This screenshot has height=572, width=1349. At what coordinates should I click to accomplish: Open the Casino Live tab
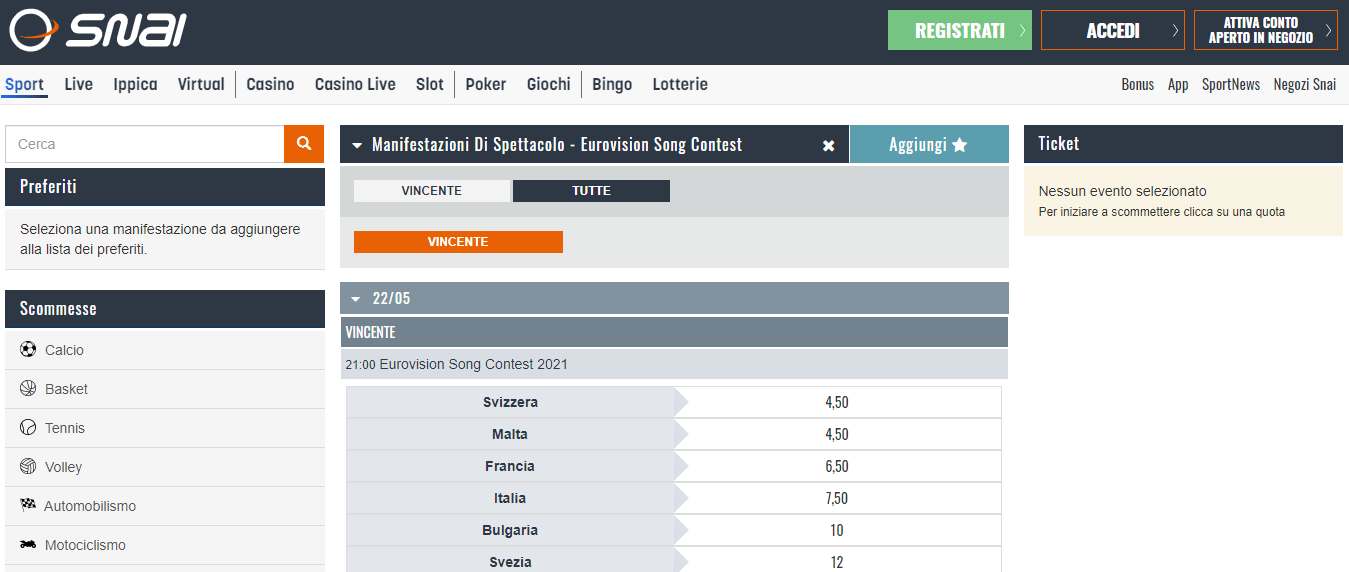(x=355, y=85)
